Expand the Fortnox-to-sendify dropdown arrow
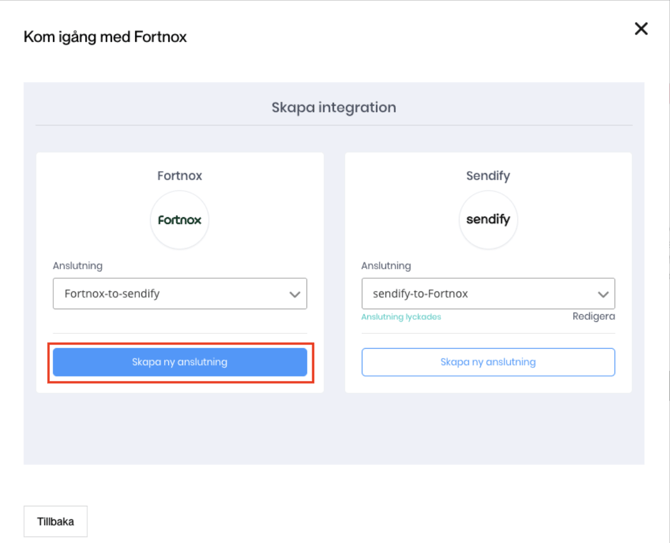The width and height of the screenshot is (670, 543). (x=294, y=294)
